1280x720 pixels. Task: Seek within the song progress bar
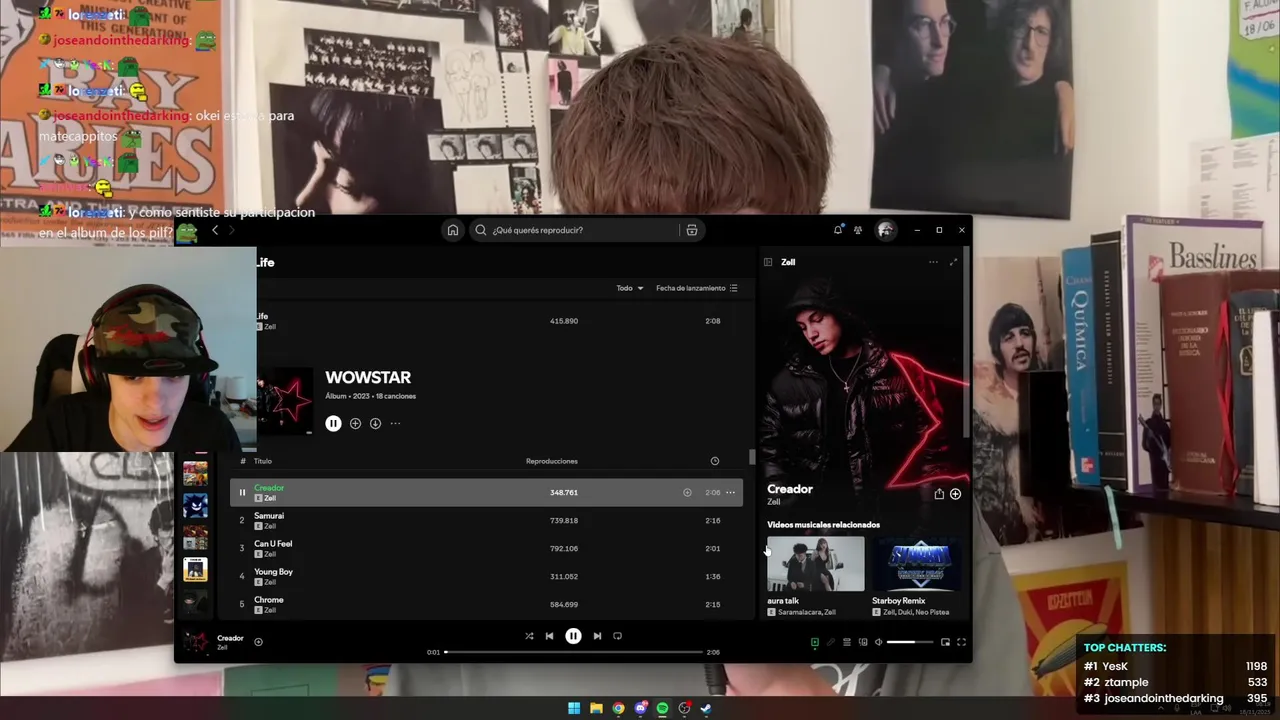(x=574, y=652)
